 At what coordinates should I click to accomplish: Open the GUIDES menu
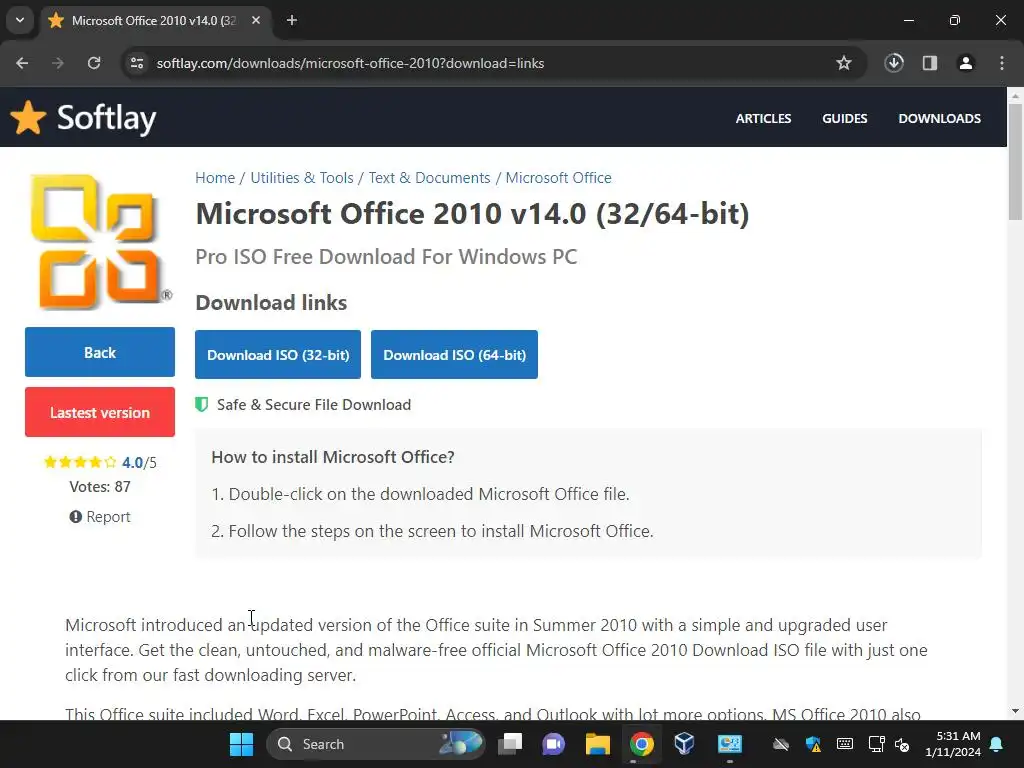844,118
